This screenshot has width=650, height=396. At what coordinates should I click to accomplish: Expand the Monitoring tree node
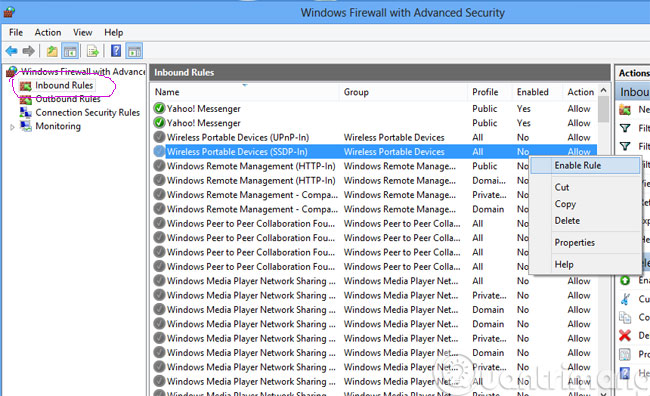(x=12, y=127)
